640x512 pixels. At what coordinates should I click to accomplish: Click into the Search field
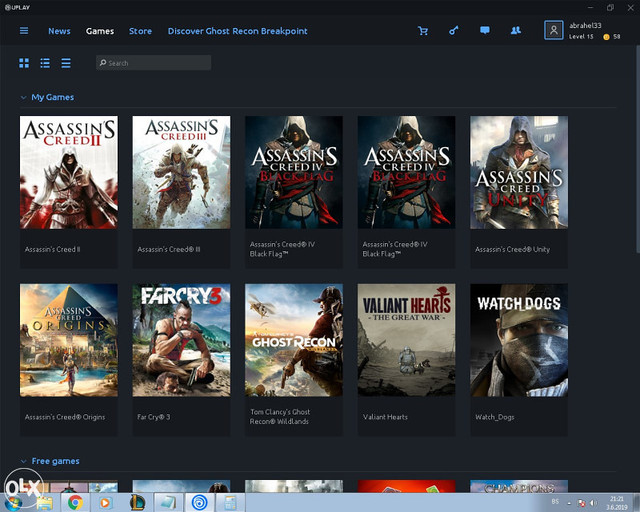coord(153,63)
